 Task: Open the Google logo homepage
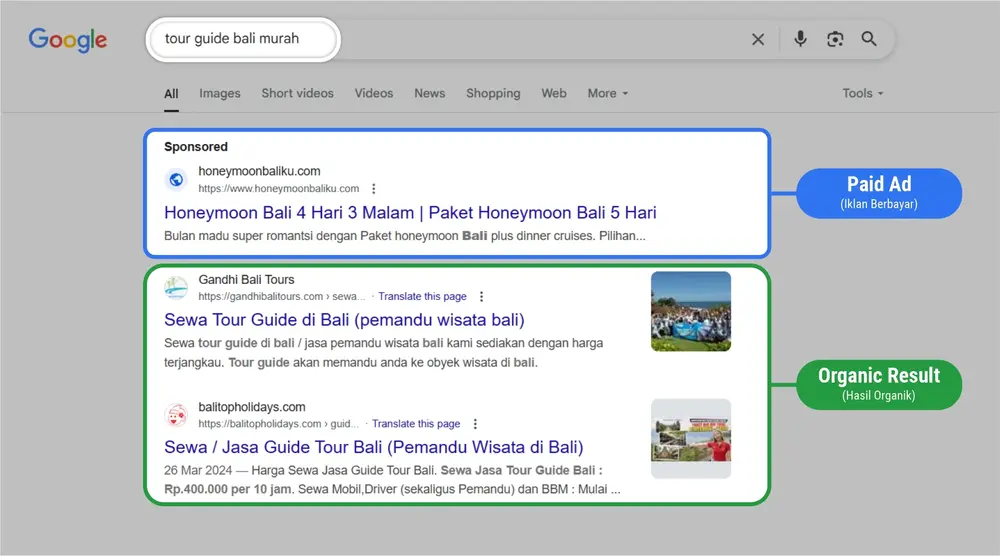[68, 40]
